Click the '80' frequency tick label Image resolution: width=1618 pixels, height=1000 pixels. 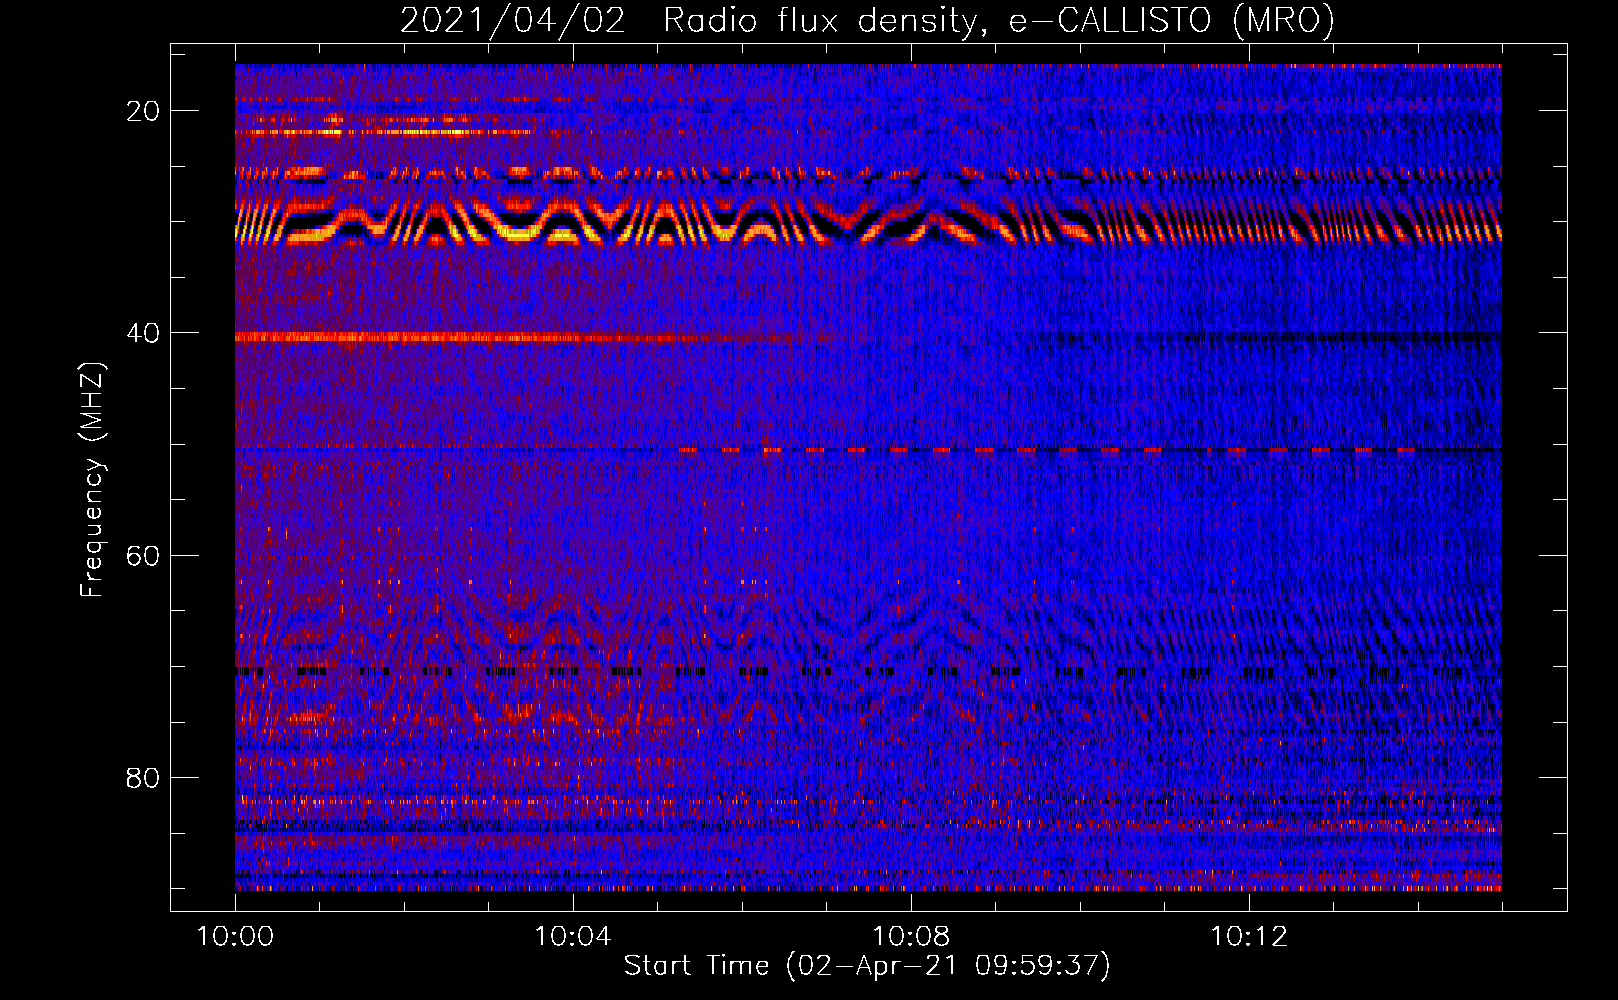144,777
